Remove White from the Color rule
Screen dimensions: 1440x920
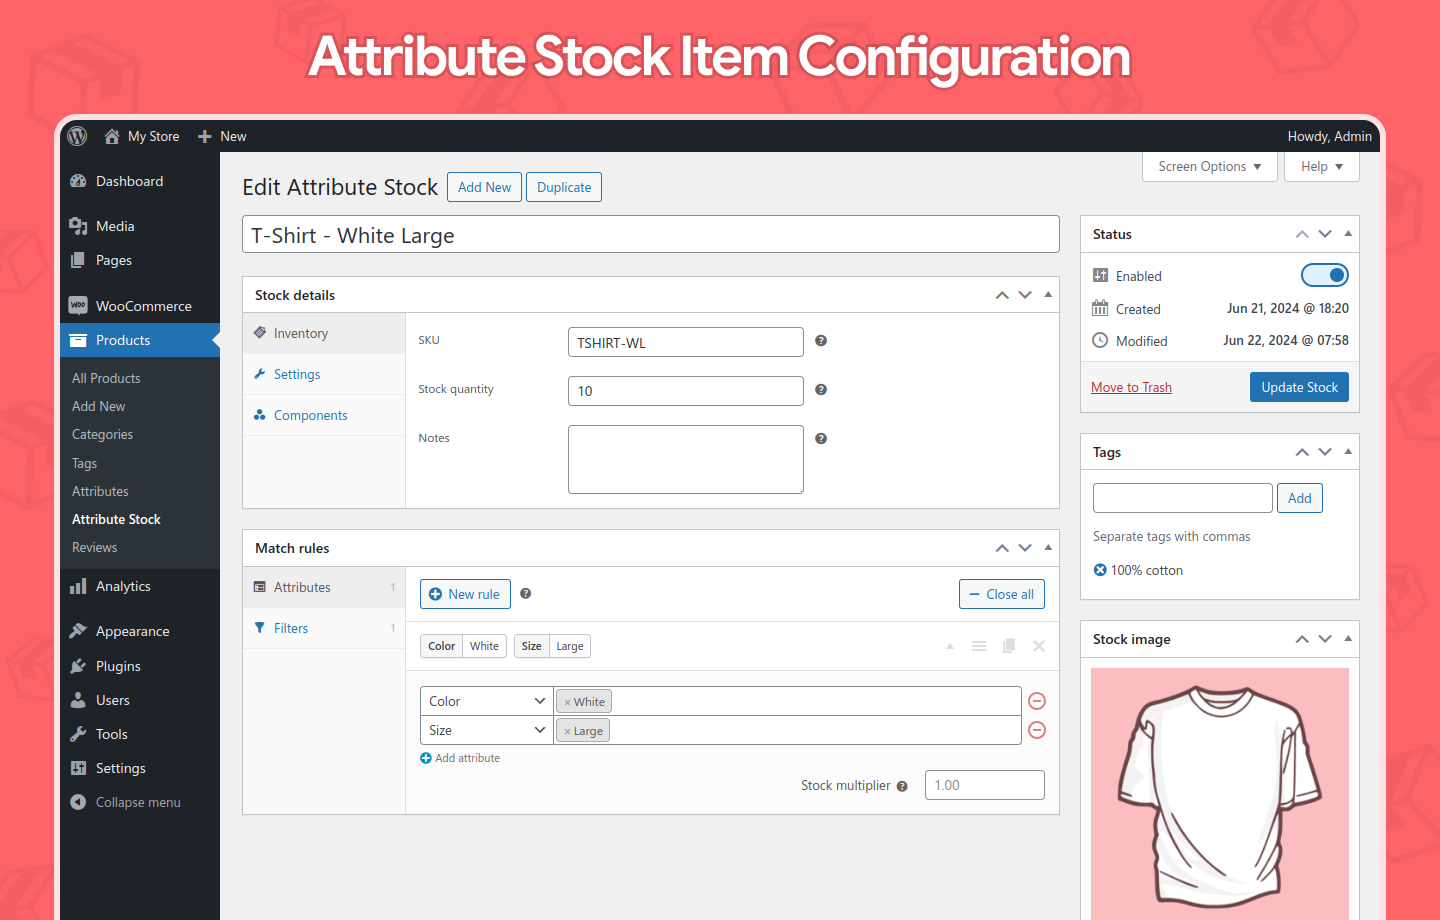click(x=570, y=701)
